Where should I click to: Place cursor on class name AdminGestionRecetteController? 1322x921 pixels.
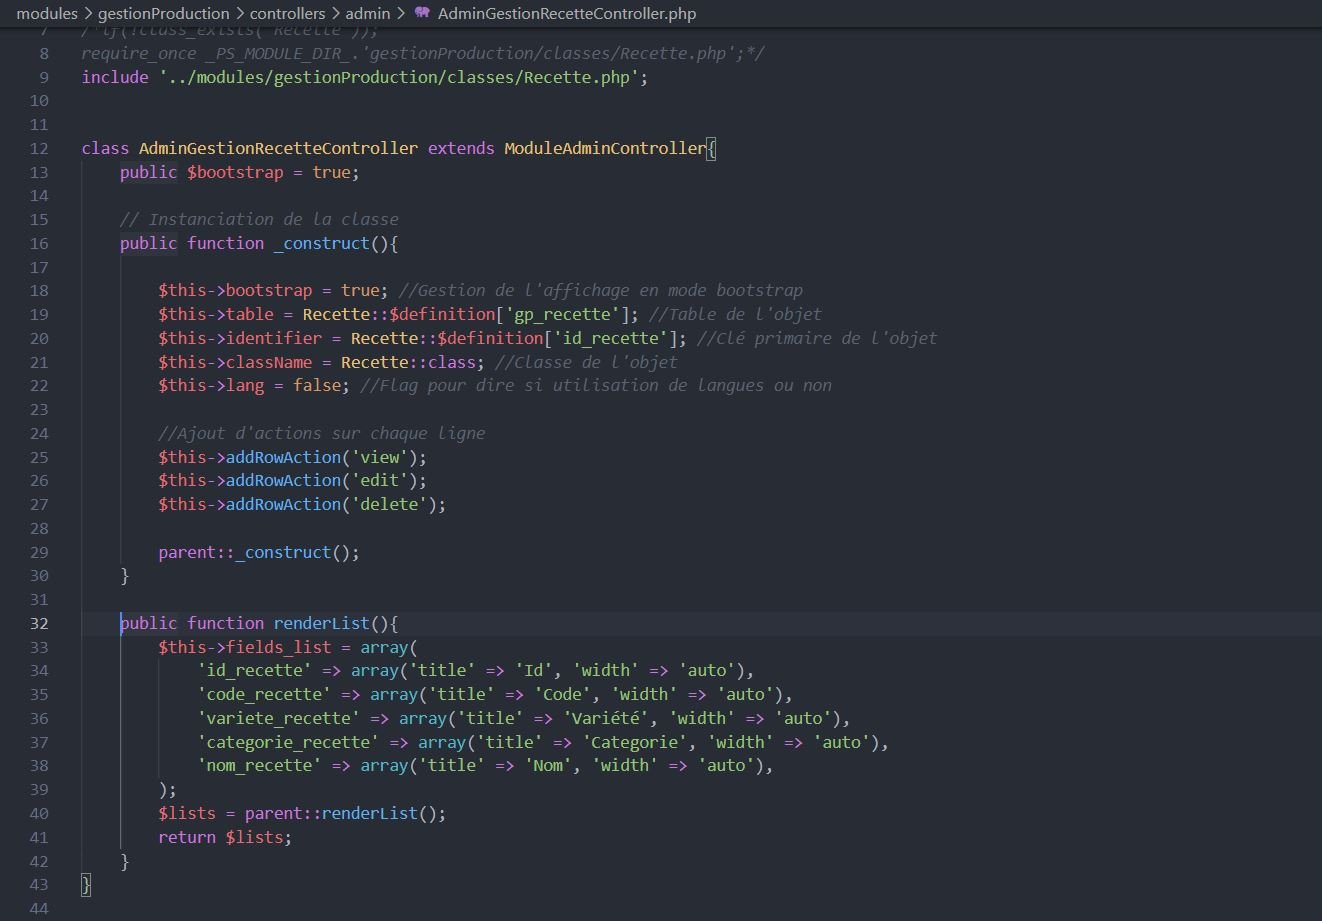pos(278,148)
